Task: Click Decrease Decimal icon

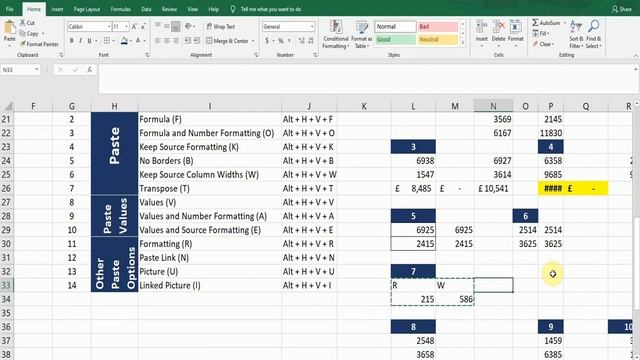Action: pyautogui.click(x=311, y=40)
